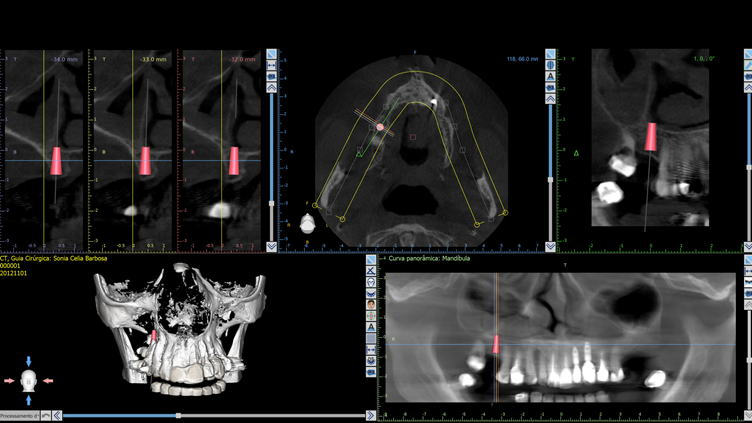Rotate 3D model using top blue arrow
Screen dimensions: 752x423
29,361
